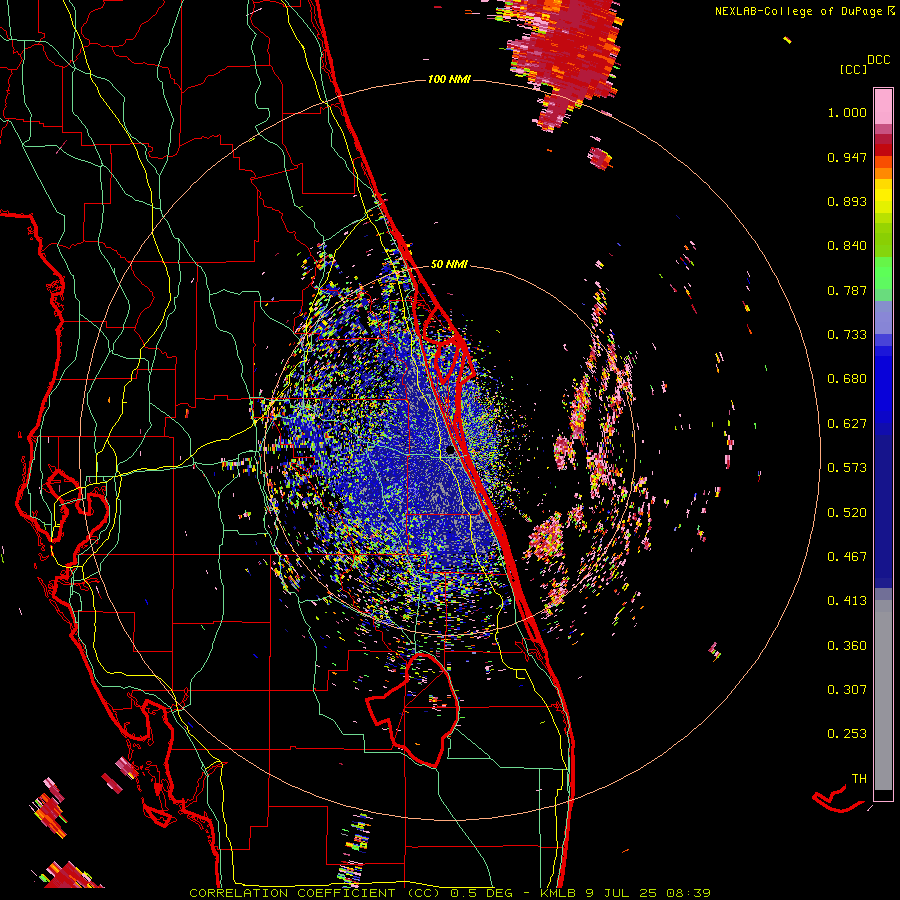Click the NEXLAB-College of DuPage title text
Screen dimensions: 900x900
[x=799, y=11]
